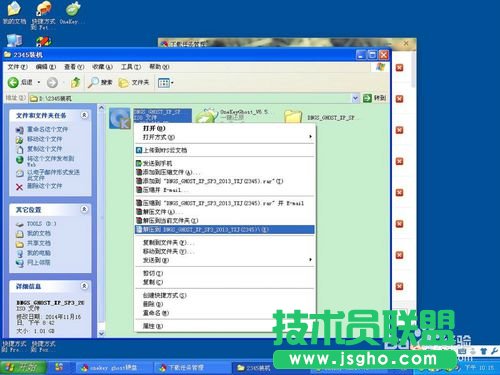Click 上传到WPS云文档 icon entry
500x375 pixels.
coord(139,150)
